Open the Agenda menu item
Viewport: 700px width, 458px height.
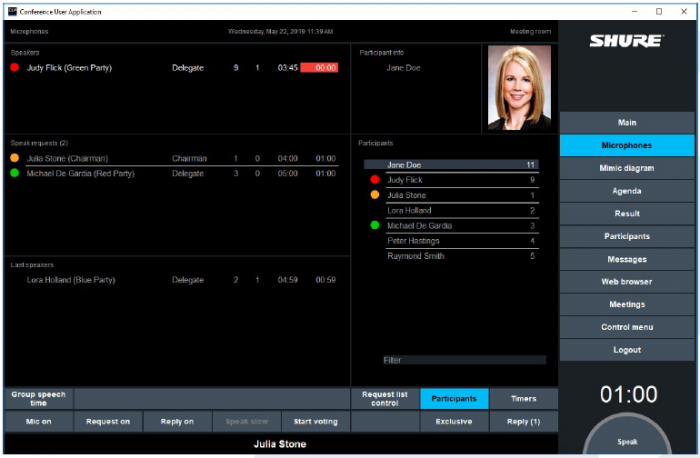pyautogui.click(x=627, y=191)
